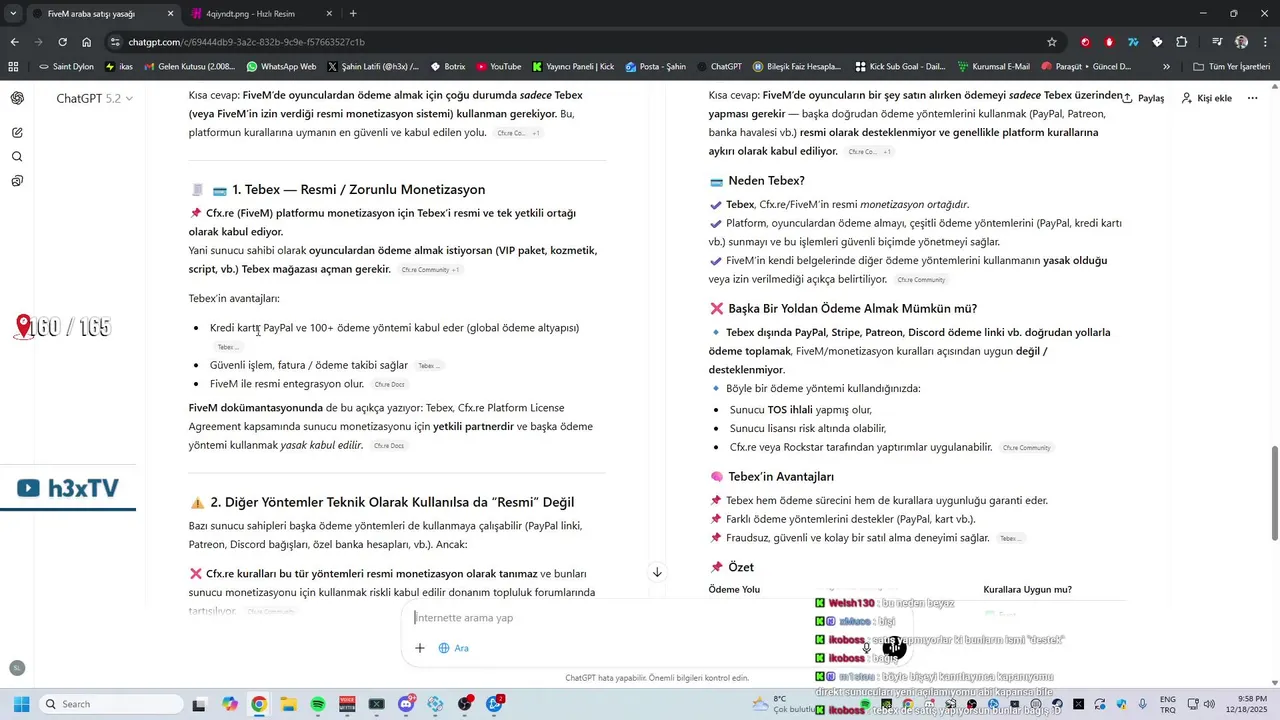Open the ENG TRQ language indicator
The image size is (1280, 720).
click(x=1168, y=704)
